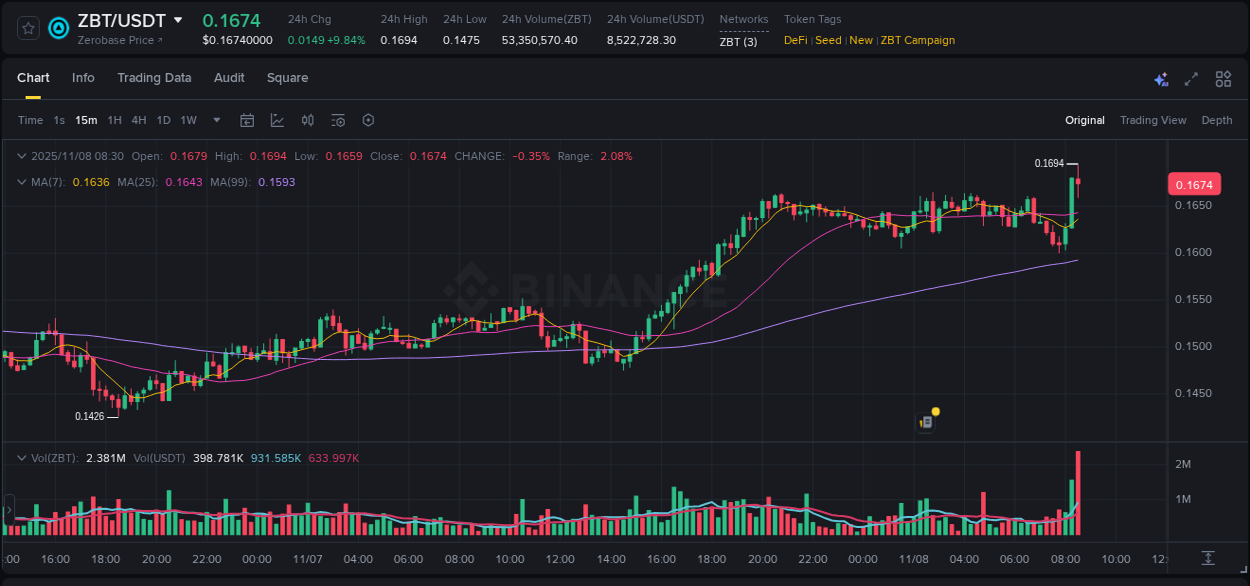Launch the AI assistant feature
Viewport: 1250px width, 586px height.
(1160, 78)
